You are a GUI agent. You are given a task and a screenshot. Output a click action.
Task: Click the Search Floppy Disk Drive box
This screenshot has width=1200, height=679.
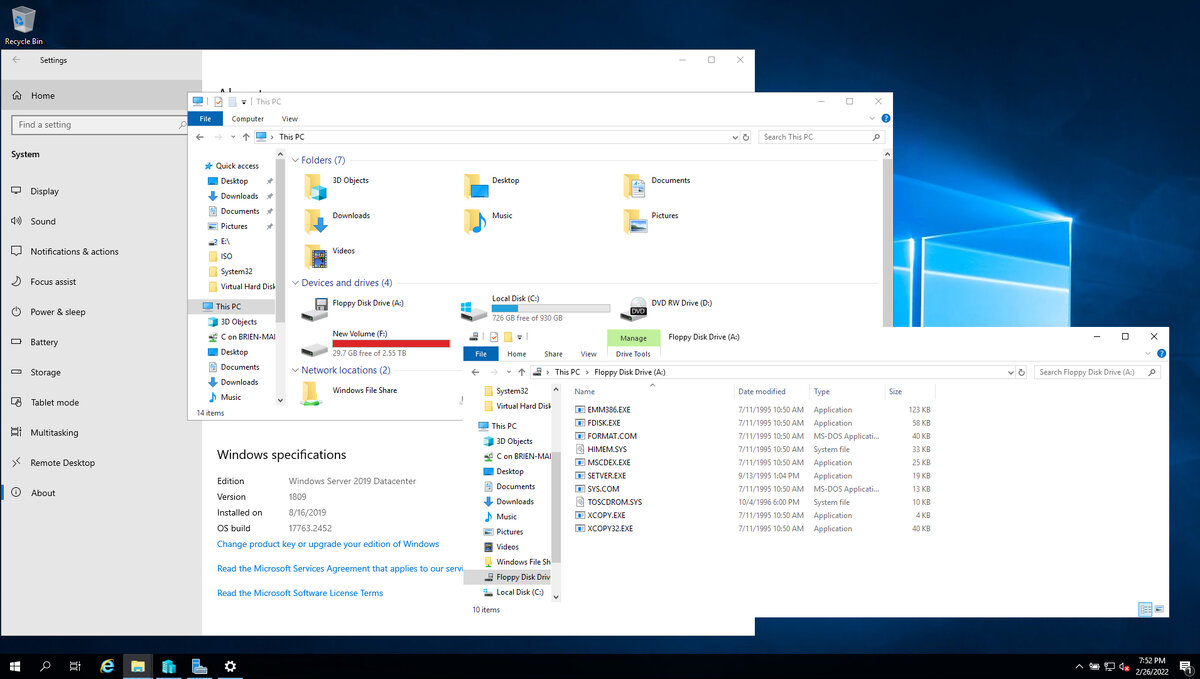click(x=1099, y=372)
